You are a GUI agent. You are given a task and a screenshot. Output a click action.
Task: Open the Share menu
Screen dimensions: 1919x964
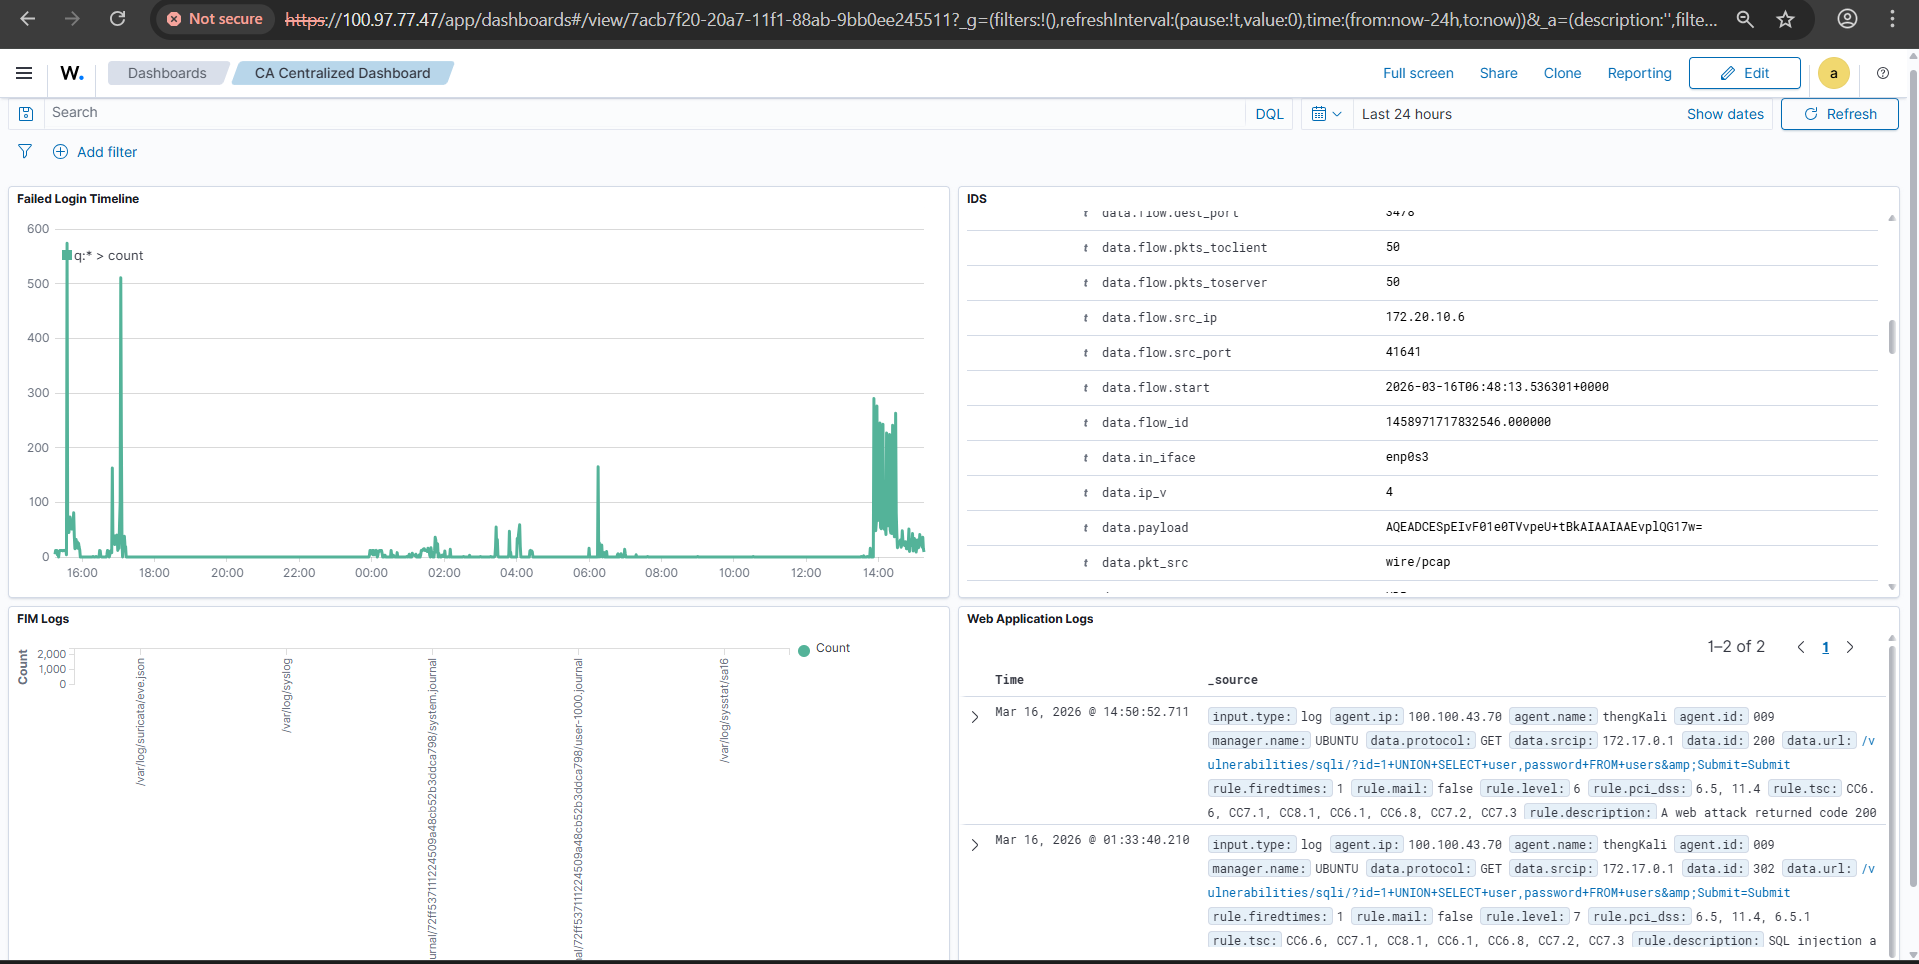tap(1498, 73)
